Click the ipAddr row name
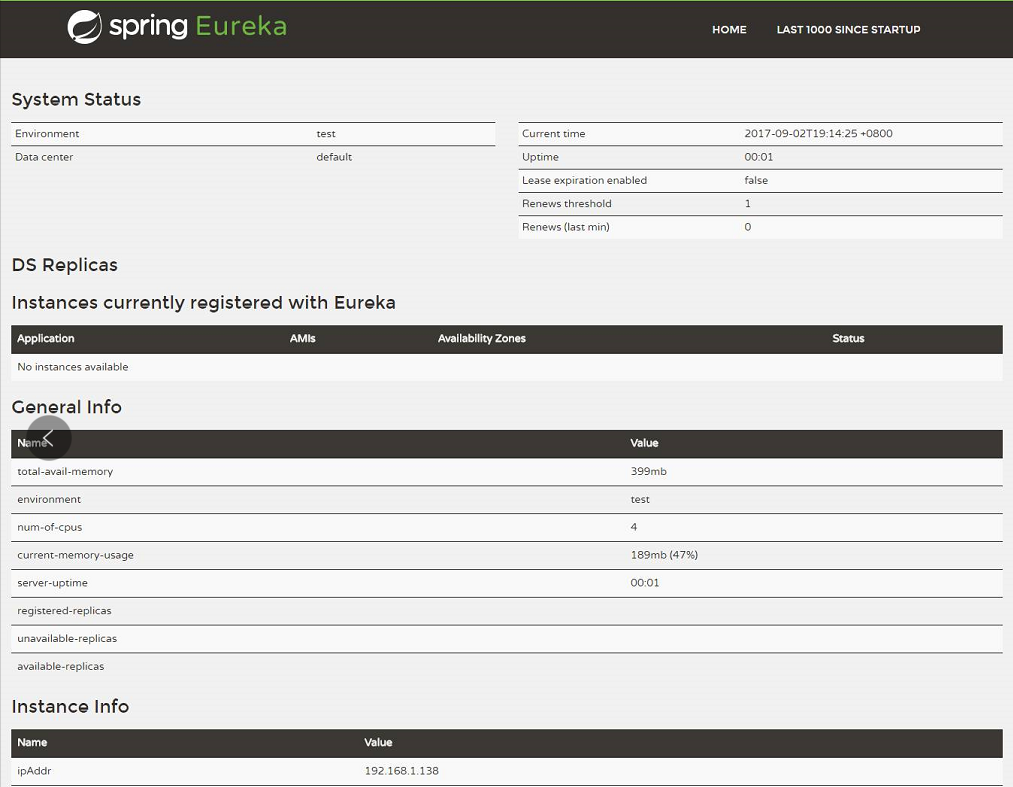This screenshot has width=1013, height=787. pyautogui.click(x=34, y=771)
